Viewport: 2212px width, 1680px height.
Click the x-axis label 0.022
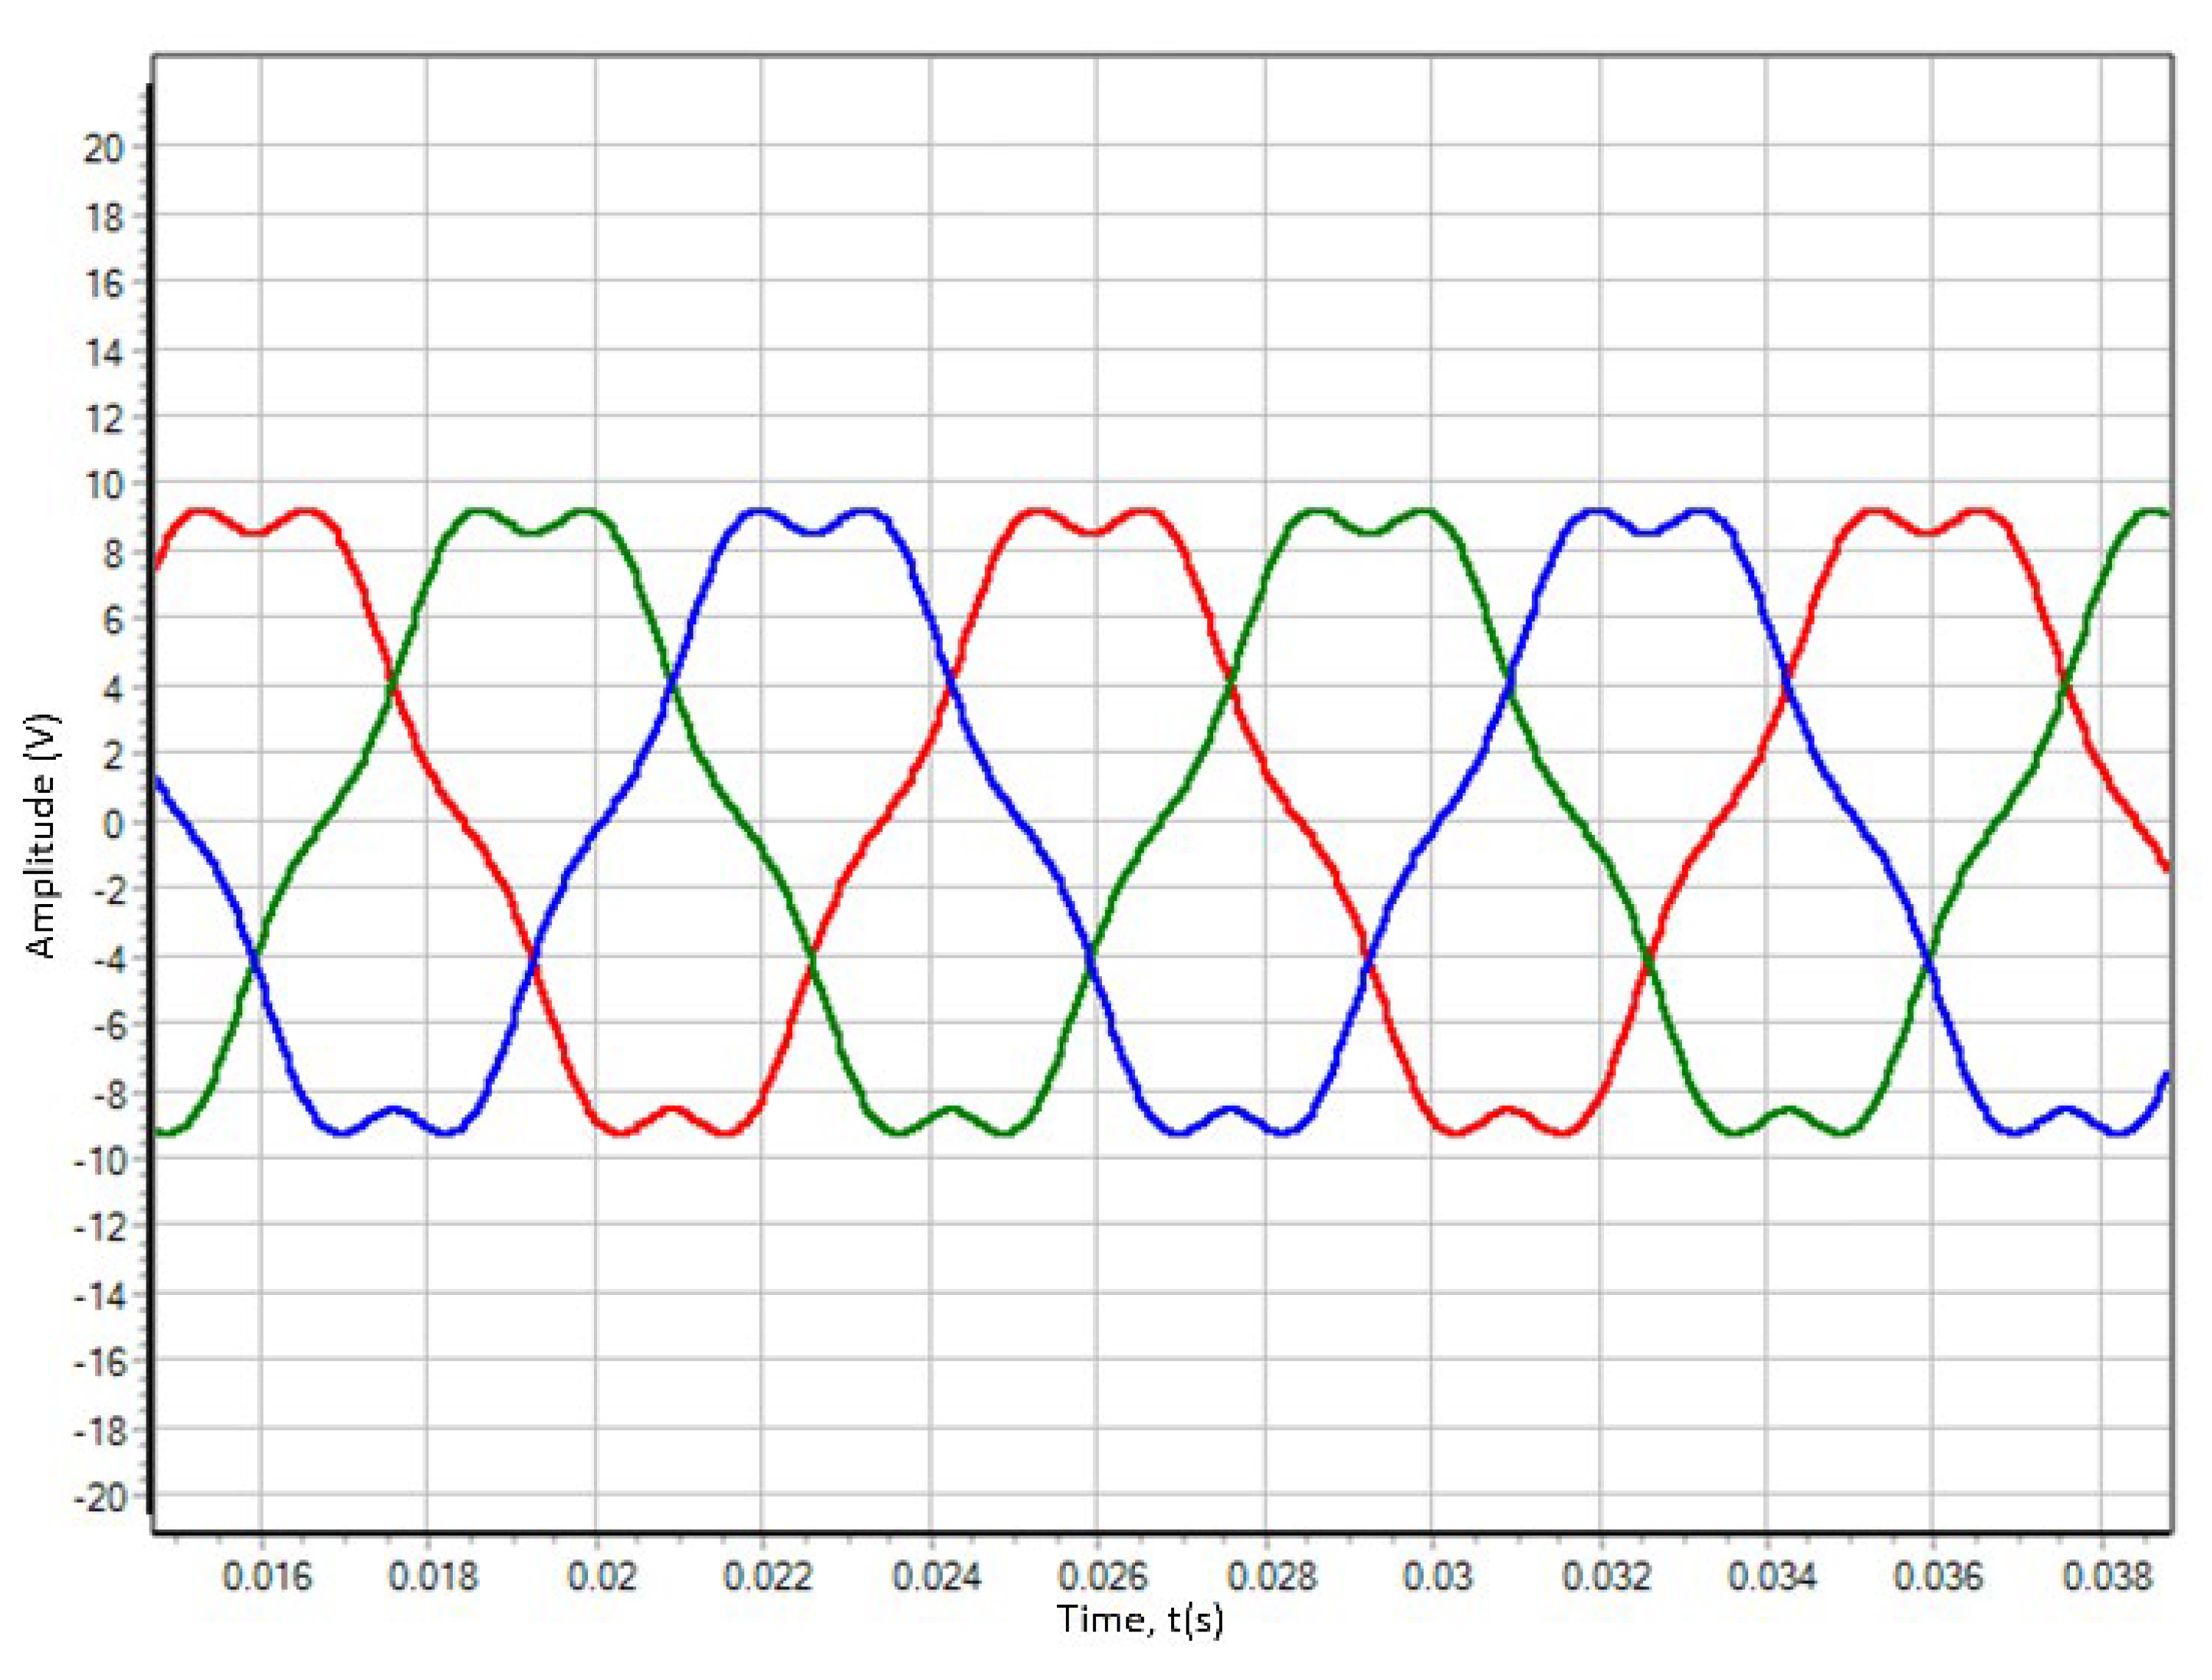click(767, 1577)
